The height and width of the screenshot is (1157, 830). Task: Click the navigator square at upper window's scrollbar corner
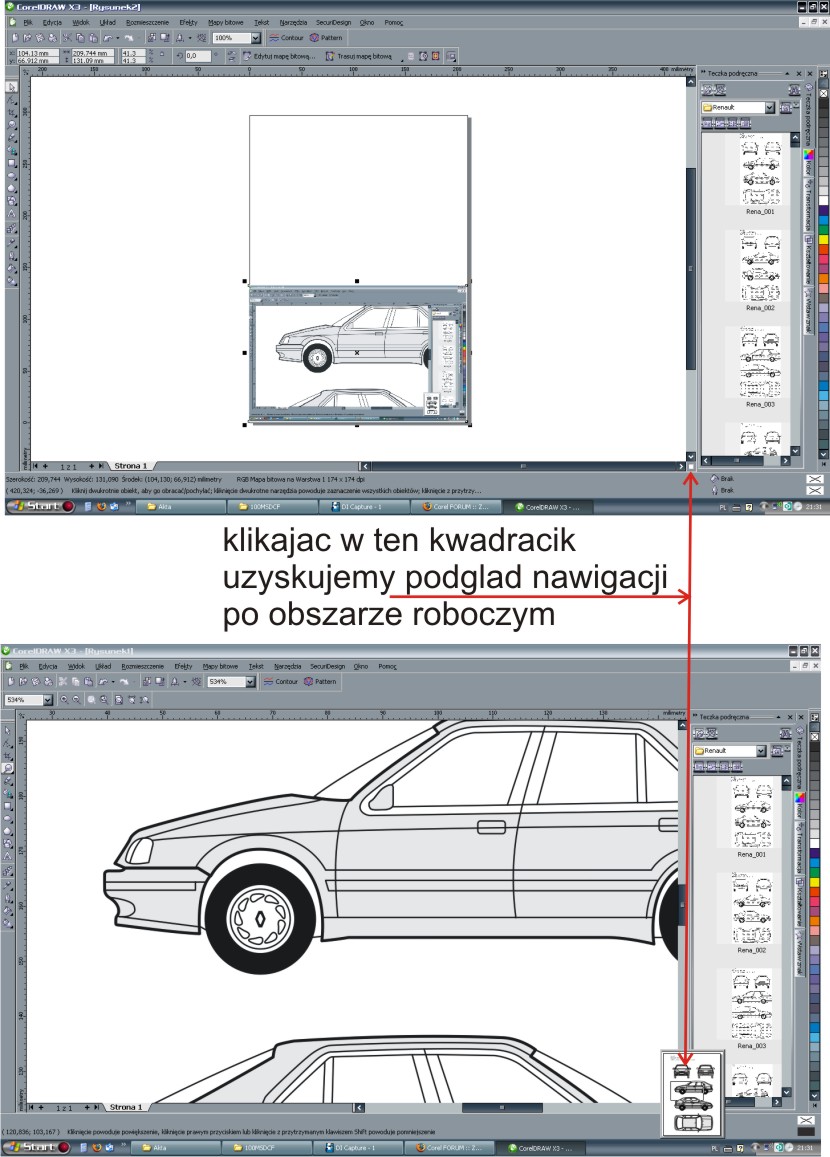690,465
